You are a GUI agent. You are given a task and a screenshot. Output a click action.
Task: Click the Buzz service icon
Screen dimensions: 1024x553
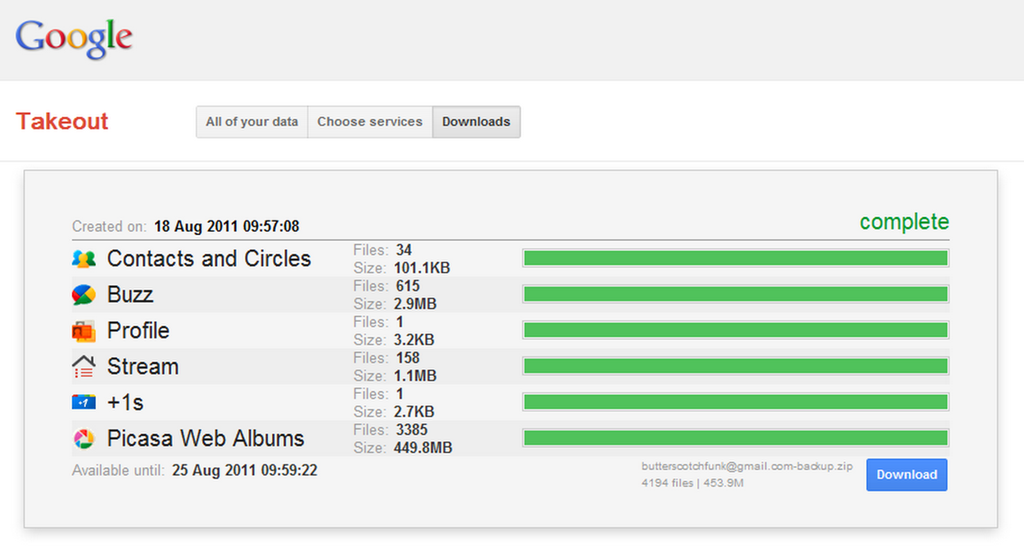pos(84,295)
